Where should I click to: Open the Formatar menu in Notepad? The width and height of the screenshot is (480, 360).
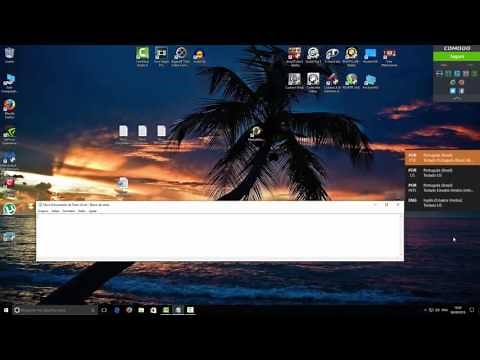pos(69,211)
